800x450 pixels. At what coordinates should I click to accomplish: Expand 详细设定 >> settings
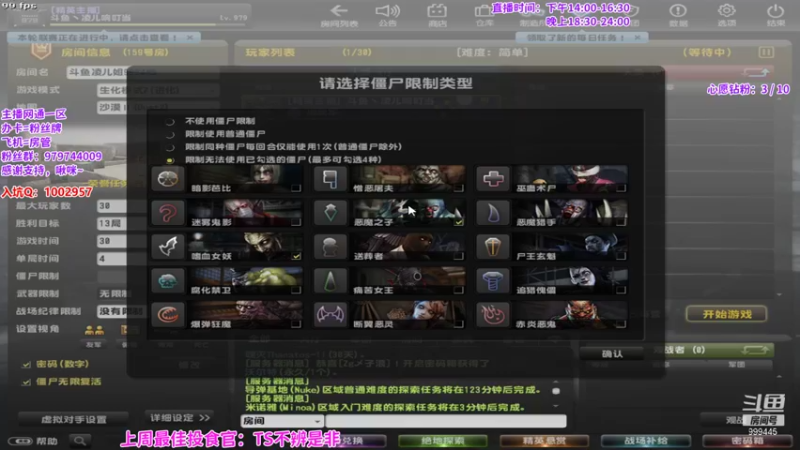pos(180,418)
